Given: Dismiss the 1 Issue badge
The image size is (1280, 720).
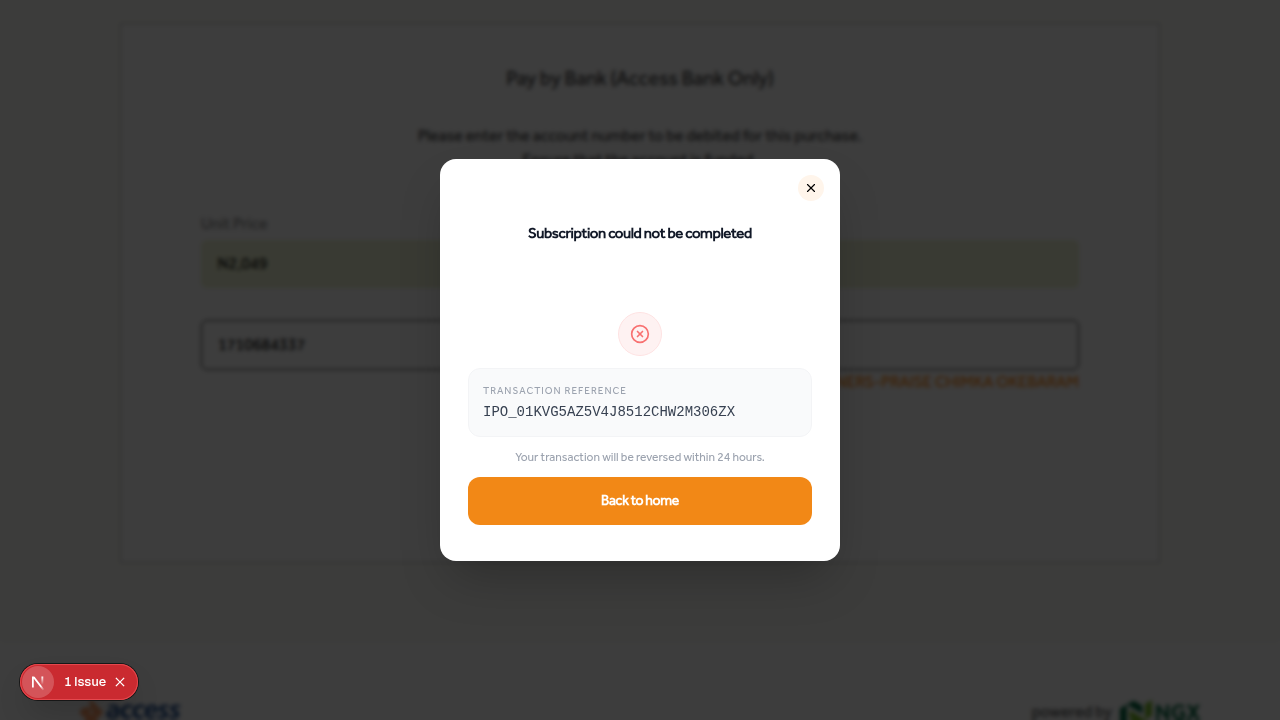Looking at the screenshot, I should [120, 682].
